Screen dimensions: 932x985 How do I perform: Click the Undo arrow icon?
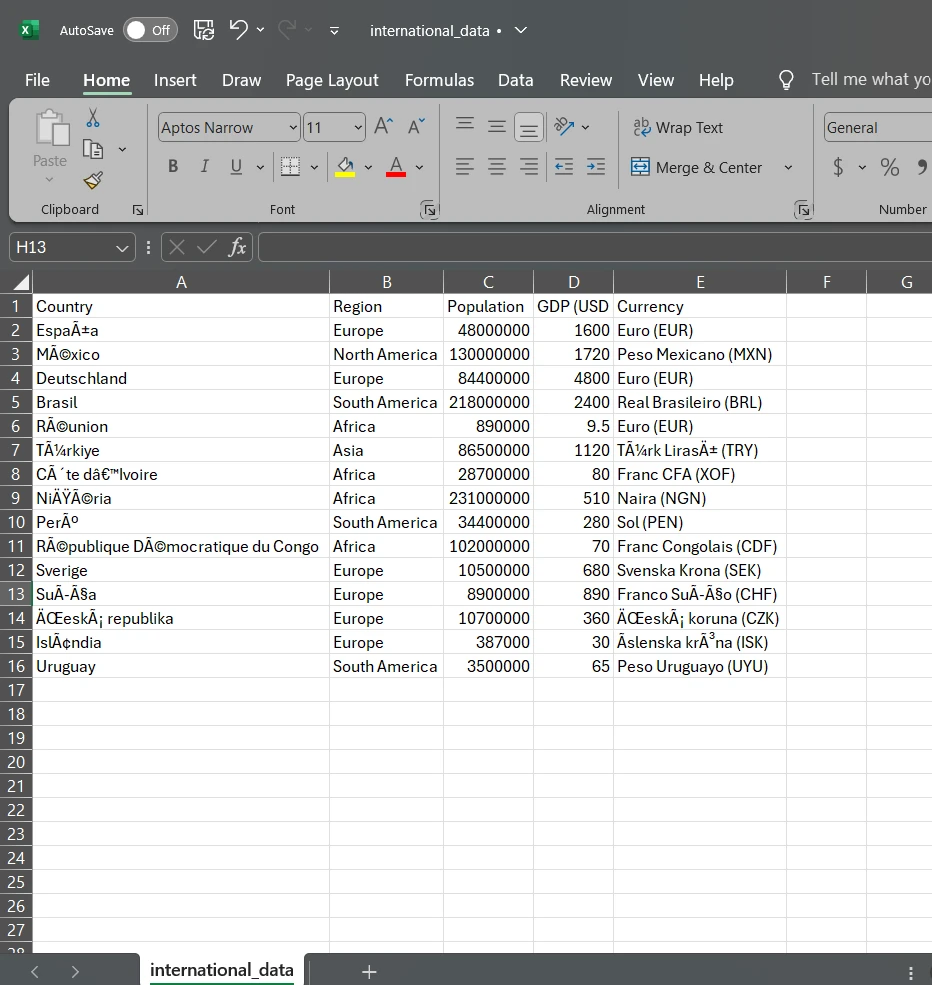[x=238, y=30]
